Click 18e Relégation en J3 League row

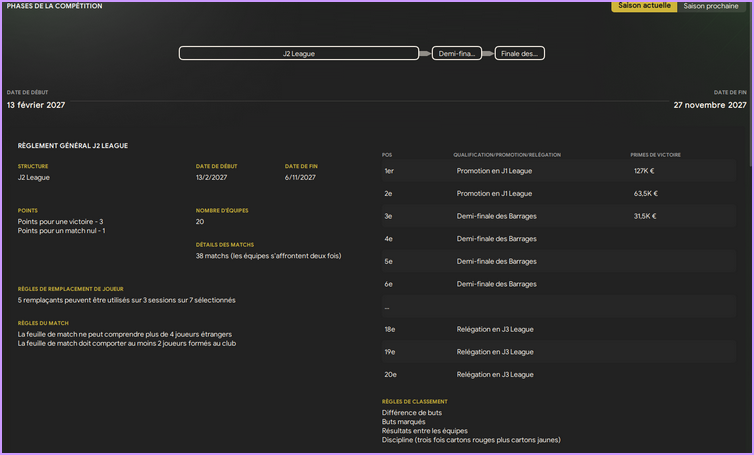click(x=559, y=329)
